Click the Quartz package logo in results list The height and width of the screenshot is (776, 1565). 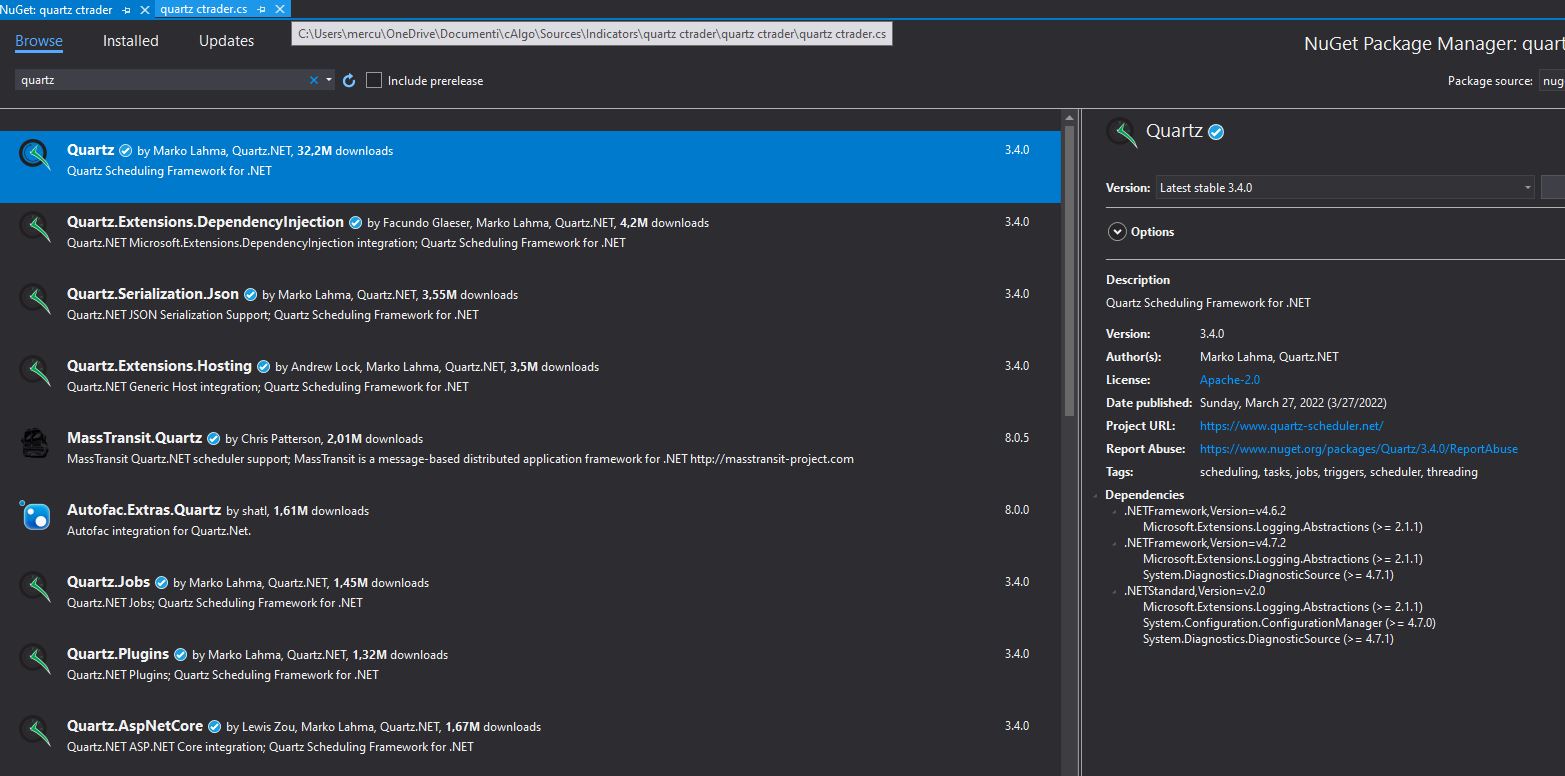(x=35, y=155)
